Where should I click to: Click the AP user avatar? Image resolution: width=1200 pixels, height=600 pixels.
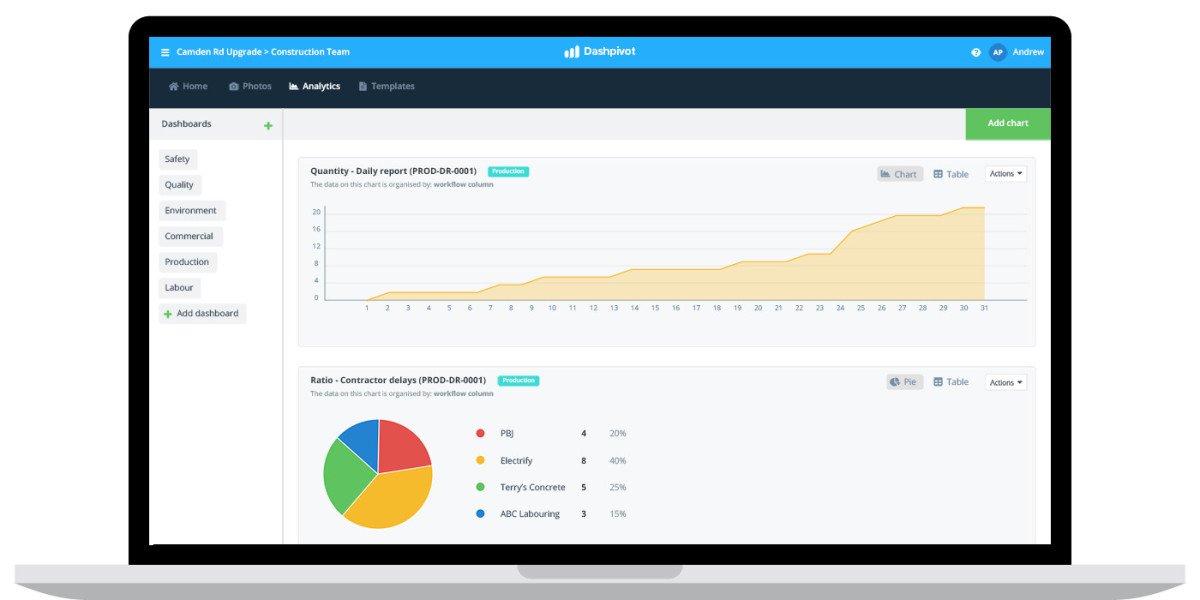click(x=998, y=52)
